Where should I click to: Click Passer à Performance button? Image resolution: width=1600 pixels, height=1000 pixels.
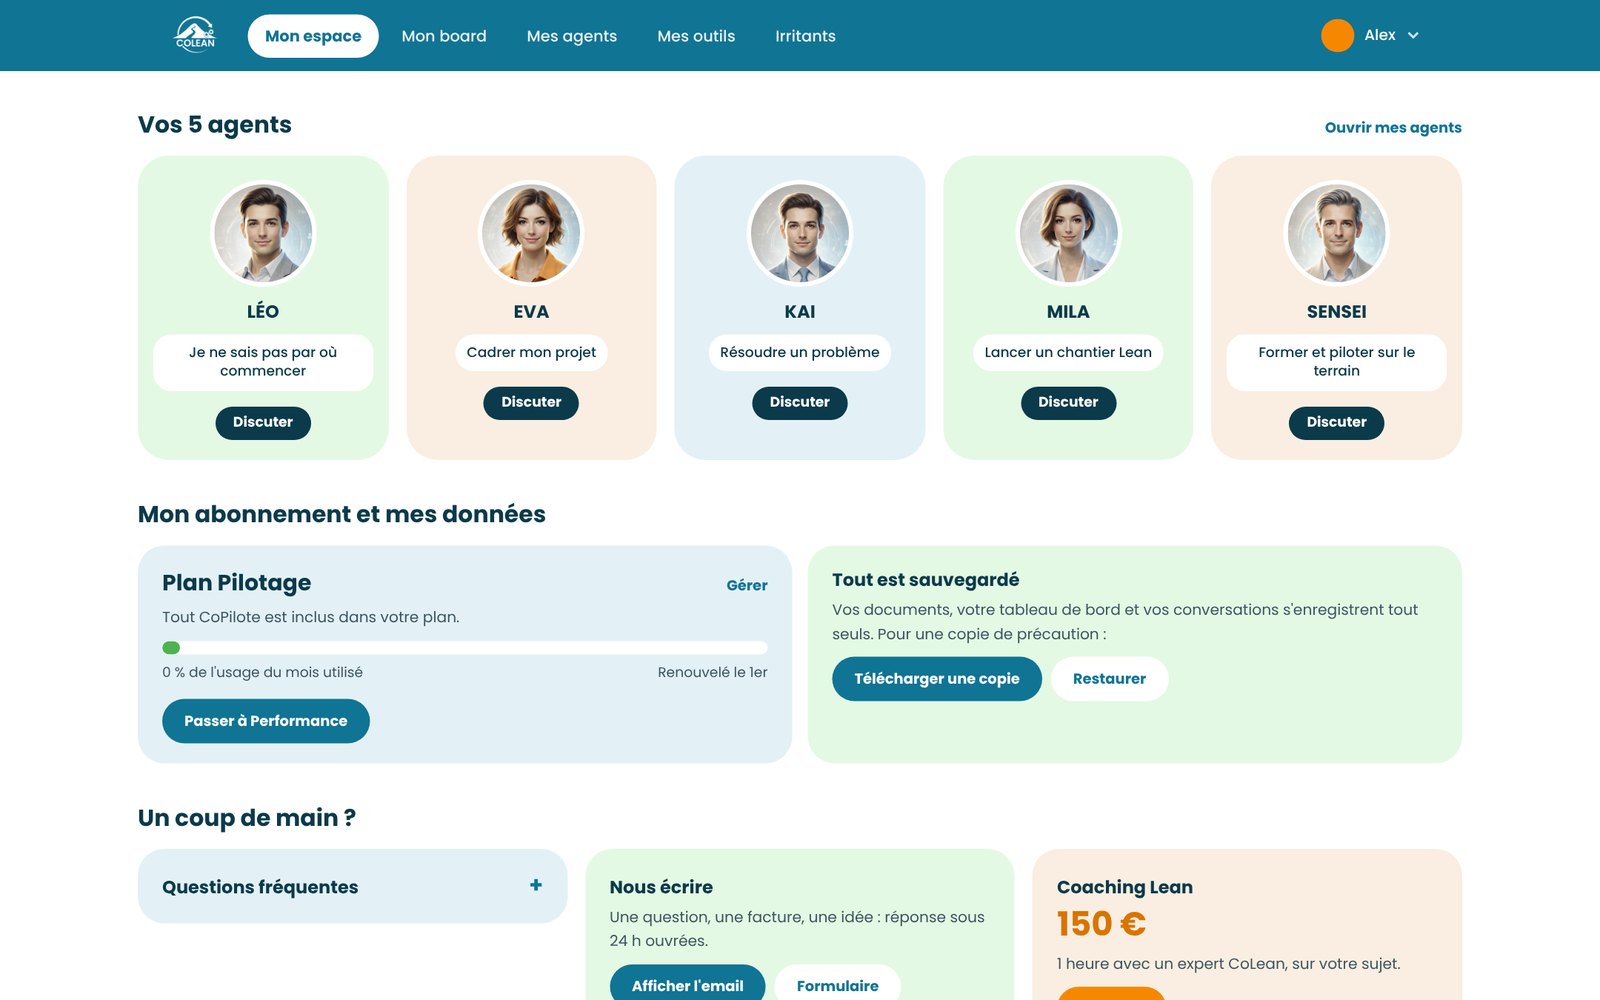click(x=266, y=721)
